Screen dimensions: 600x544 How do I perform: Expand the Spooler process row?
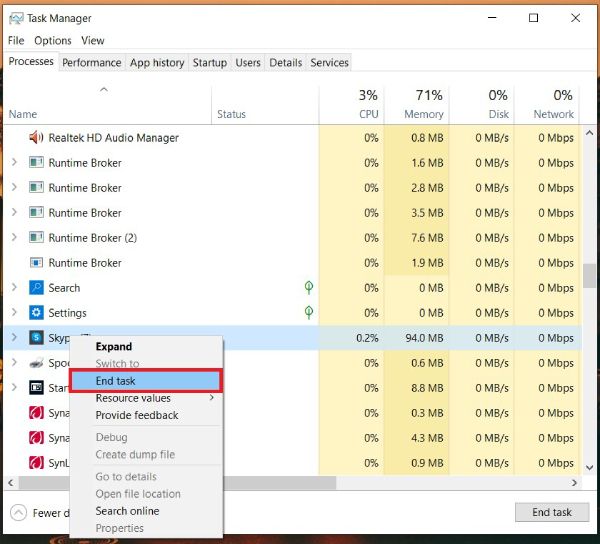(x=14, y=363)
